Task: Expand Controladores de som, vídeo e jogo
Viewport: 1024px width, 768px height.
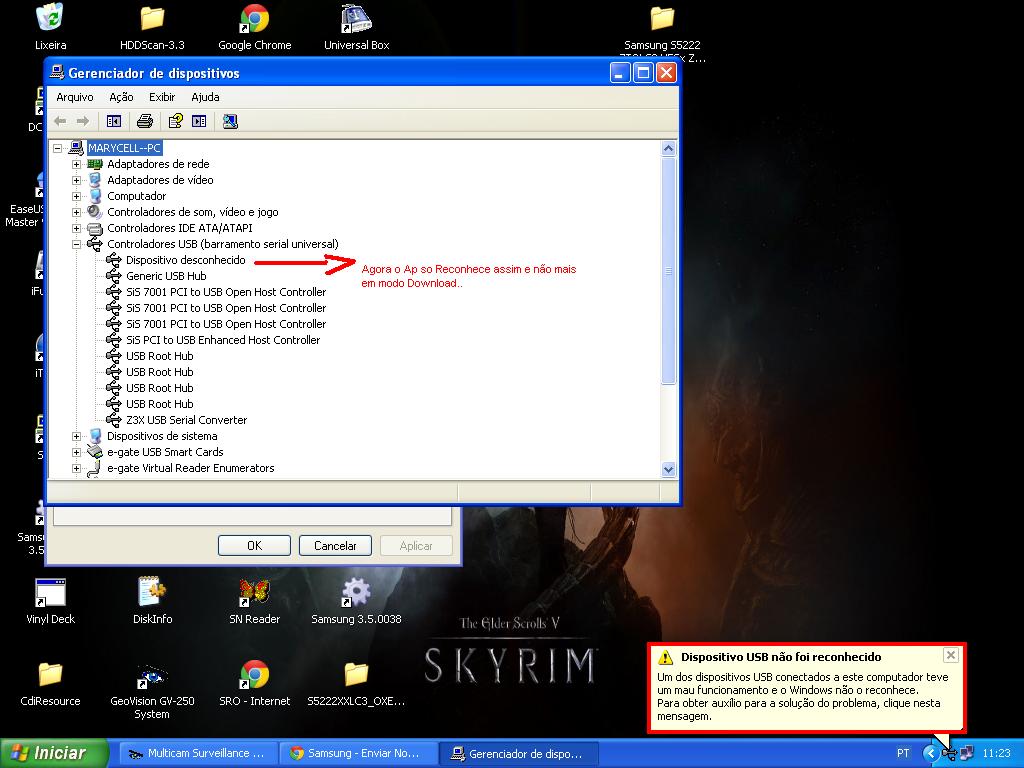Action: pos(76,212)
